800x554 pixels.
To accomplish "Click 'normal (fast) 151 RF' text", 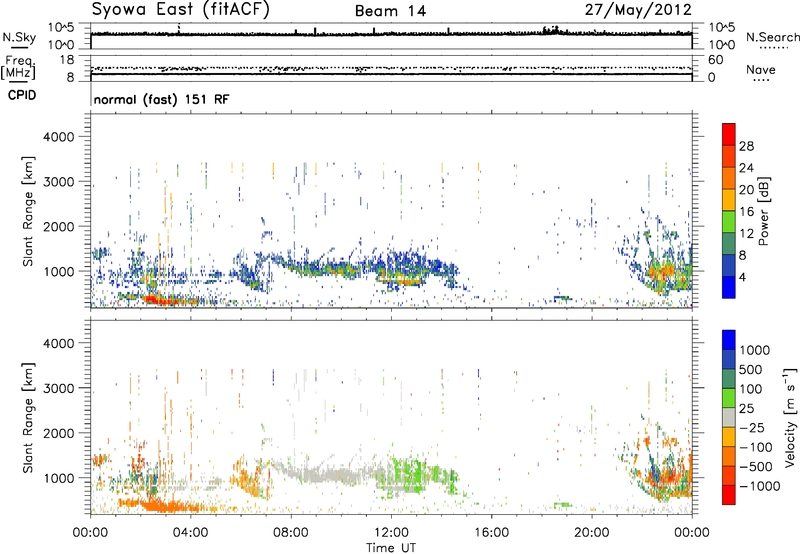I will pos(161,99).
